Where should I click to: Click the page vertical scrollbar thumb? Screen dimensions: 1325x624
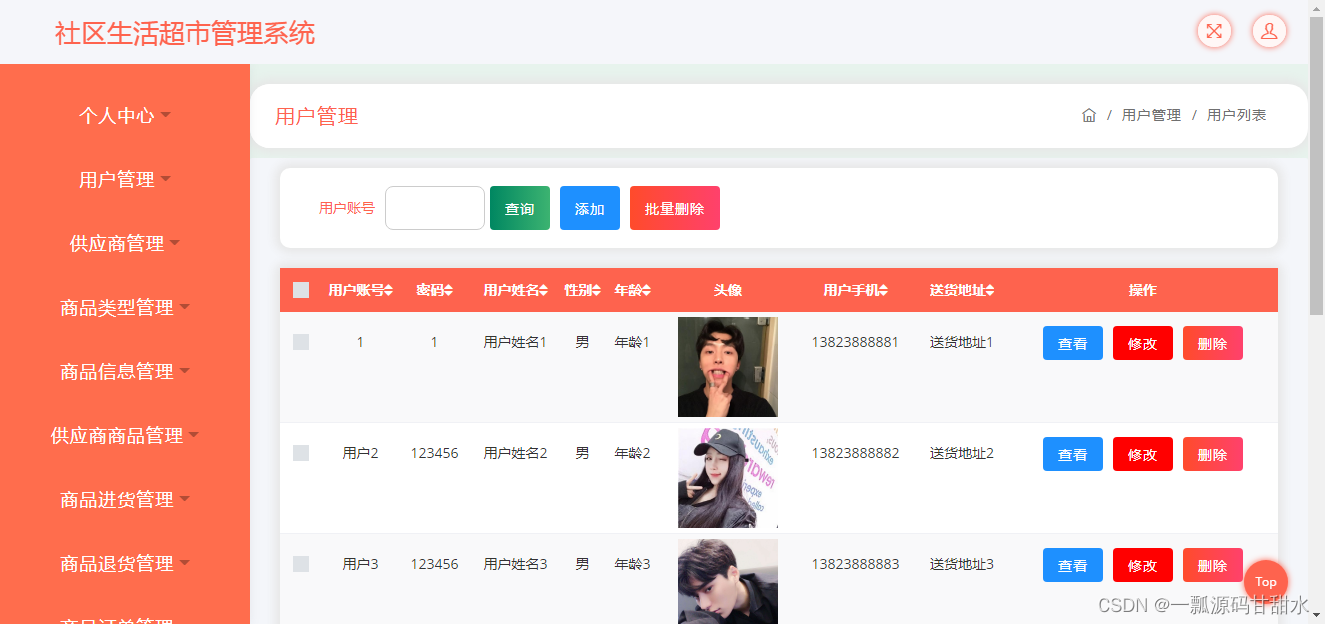coord(1317,165)
